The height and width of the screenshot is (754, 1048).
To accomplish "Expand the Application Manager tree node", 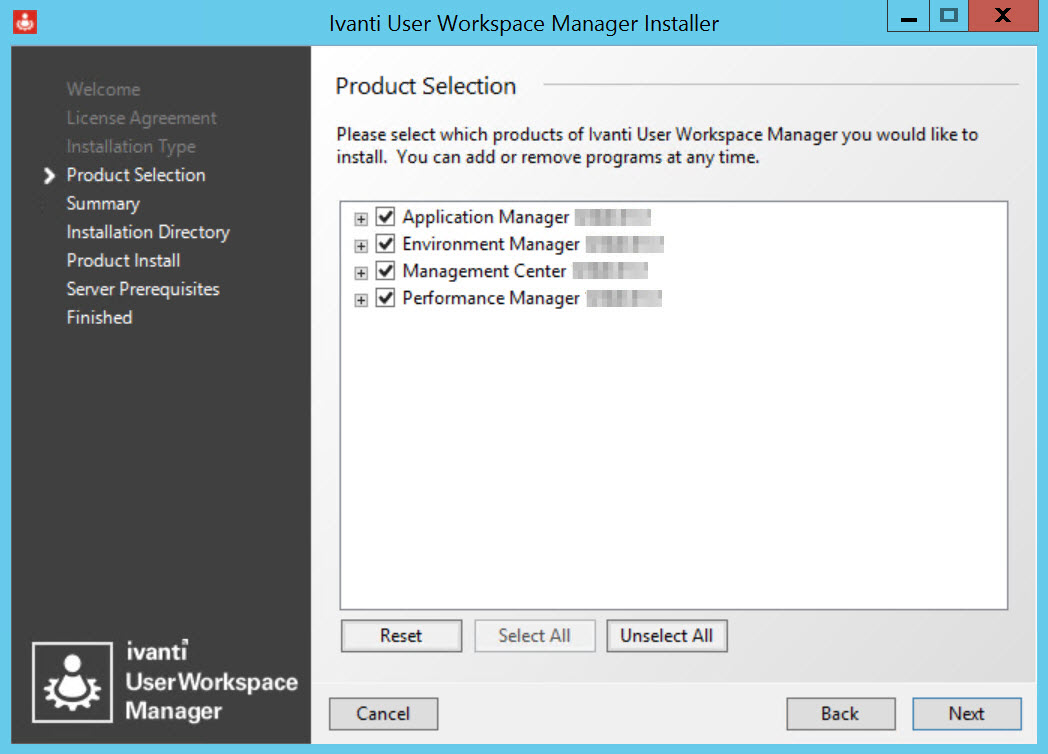I will click(x=361, y=218).
